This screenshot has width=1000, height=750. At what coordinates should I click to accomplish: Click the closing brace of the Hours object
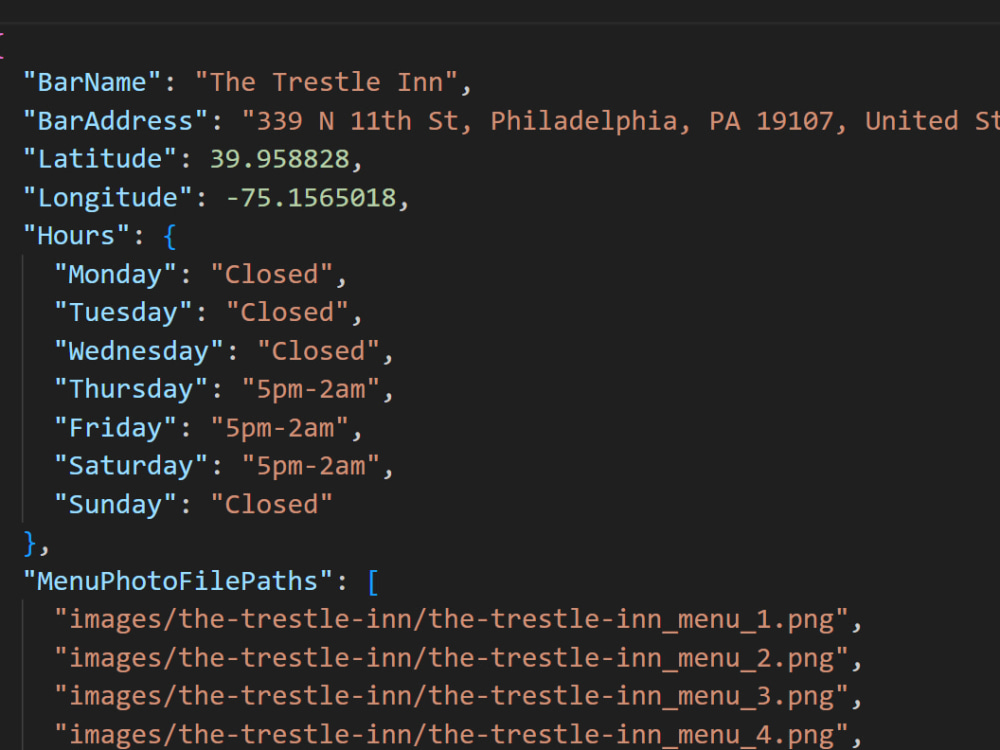pyautogui.click(x=29, y=543)
